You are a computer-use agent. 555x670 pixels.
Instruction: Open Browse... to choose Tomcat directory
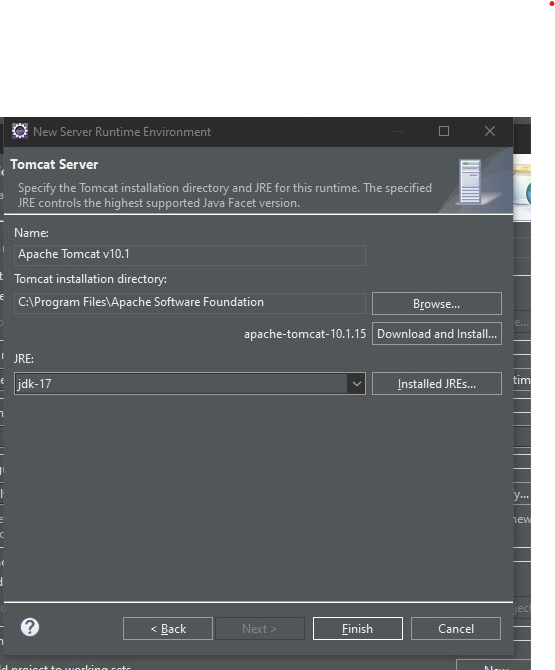pyautogui.click(x=437, y=303)
